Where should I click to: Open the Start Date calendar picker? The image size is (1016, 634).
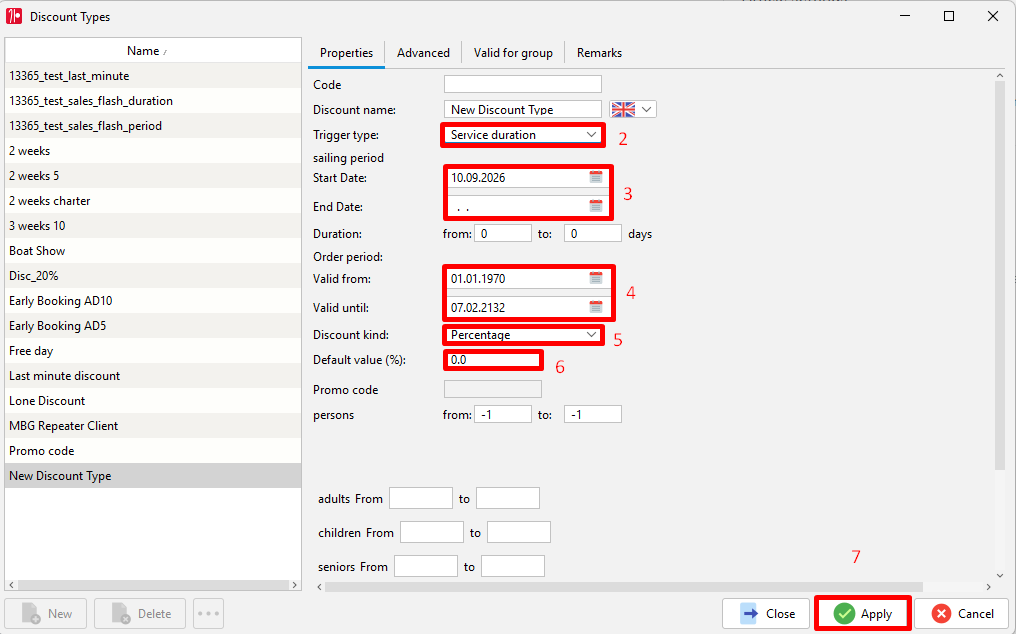(x=595, y=177)
